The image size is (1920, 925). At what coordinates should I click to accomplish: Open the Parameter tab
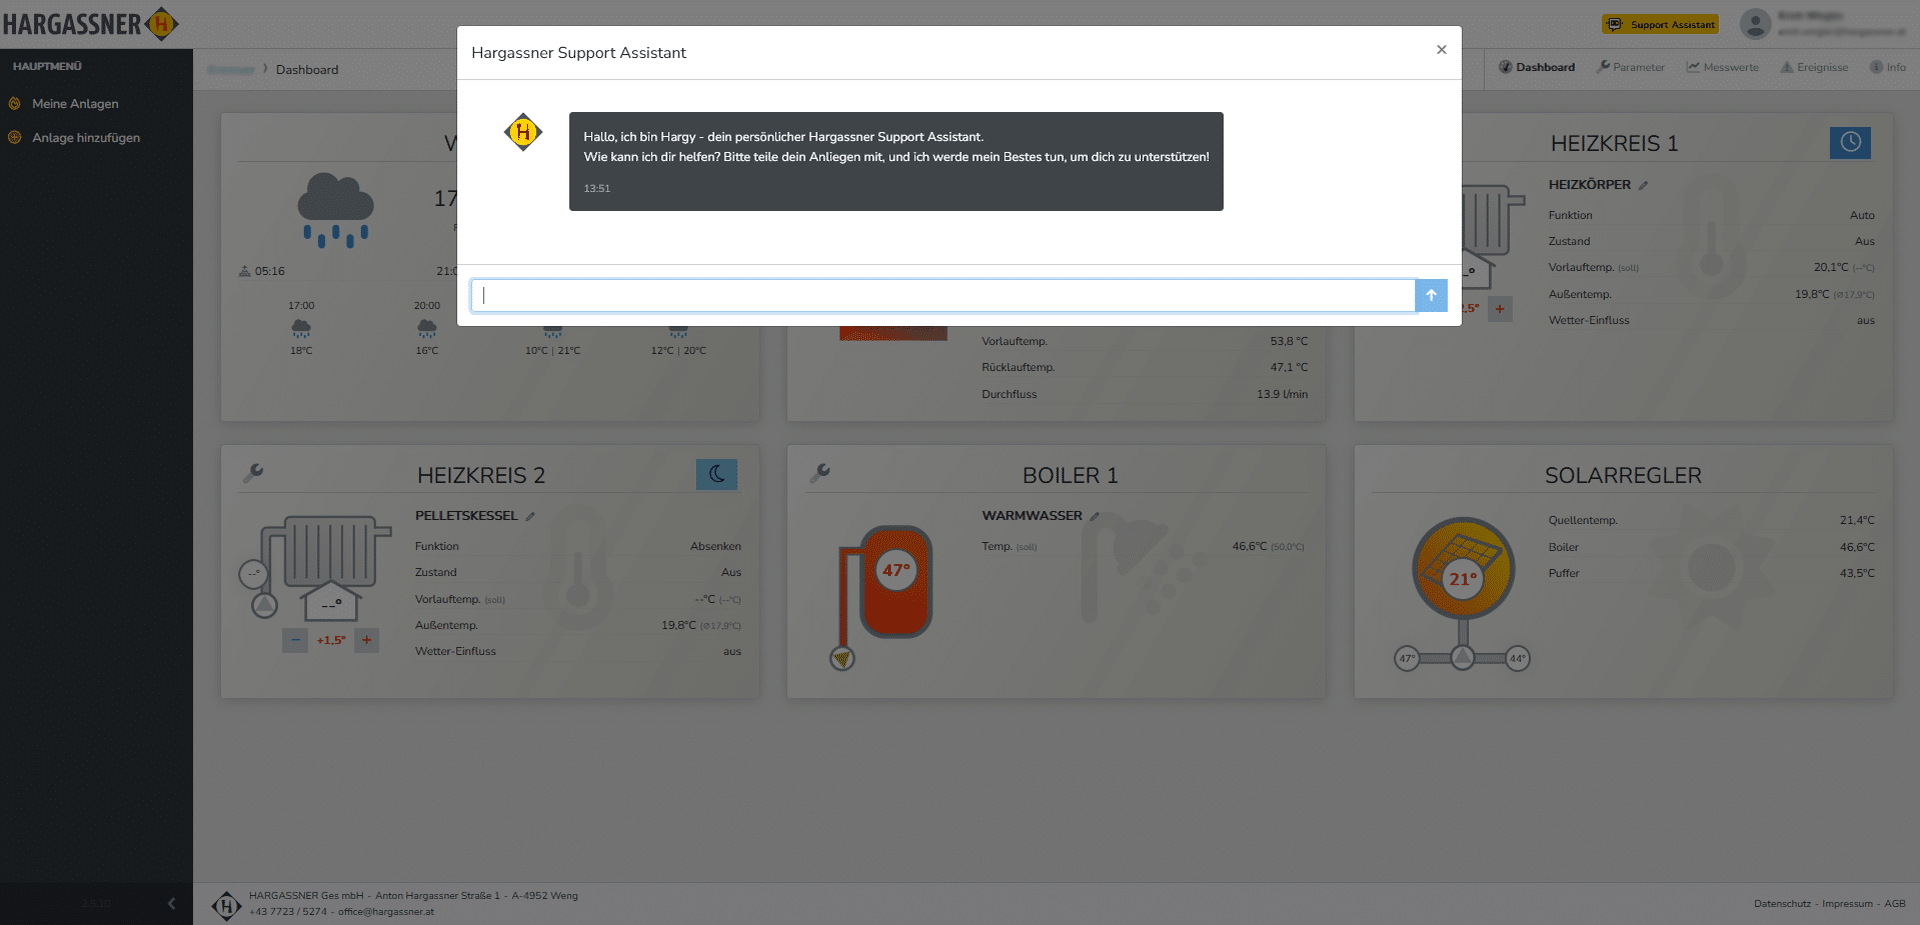pyautogui.click(x=1630, y=67)
